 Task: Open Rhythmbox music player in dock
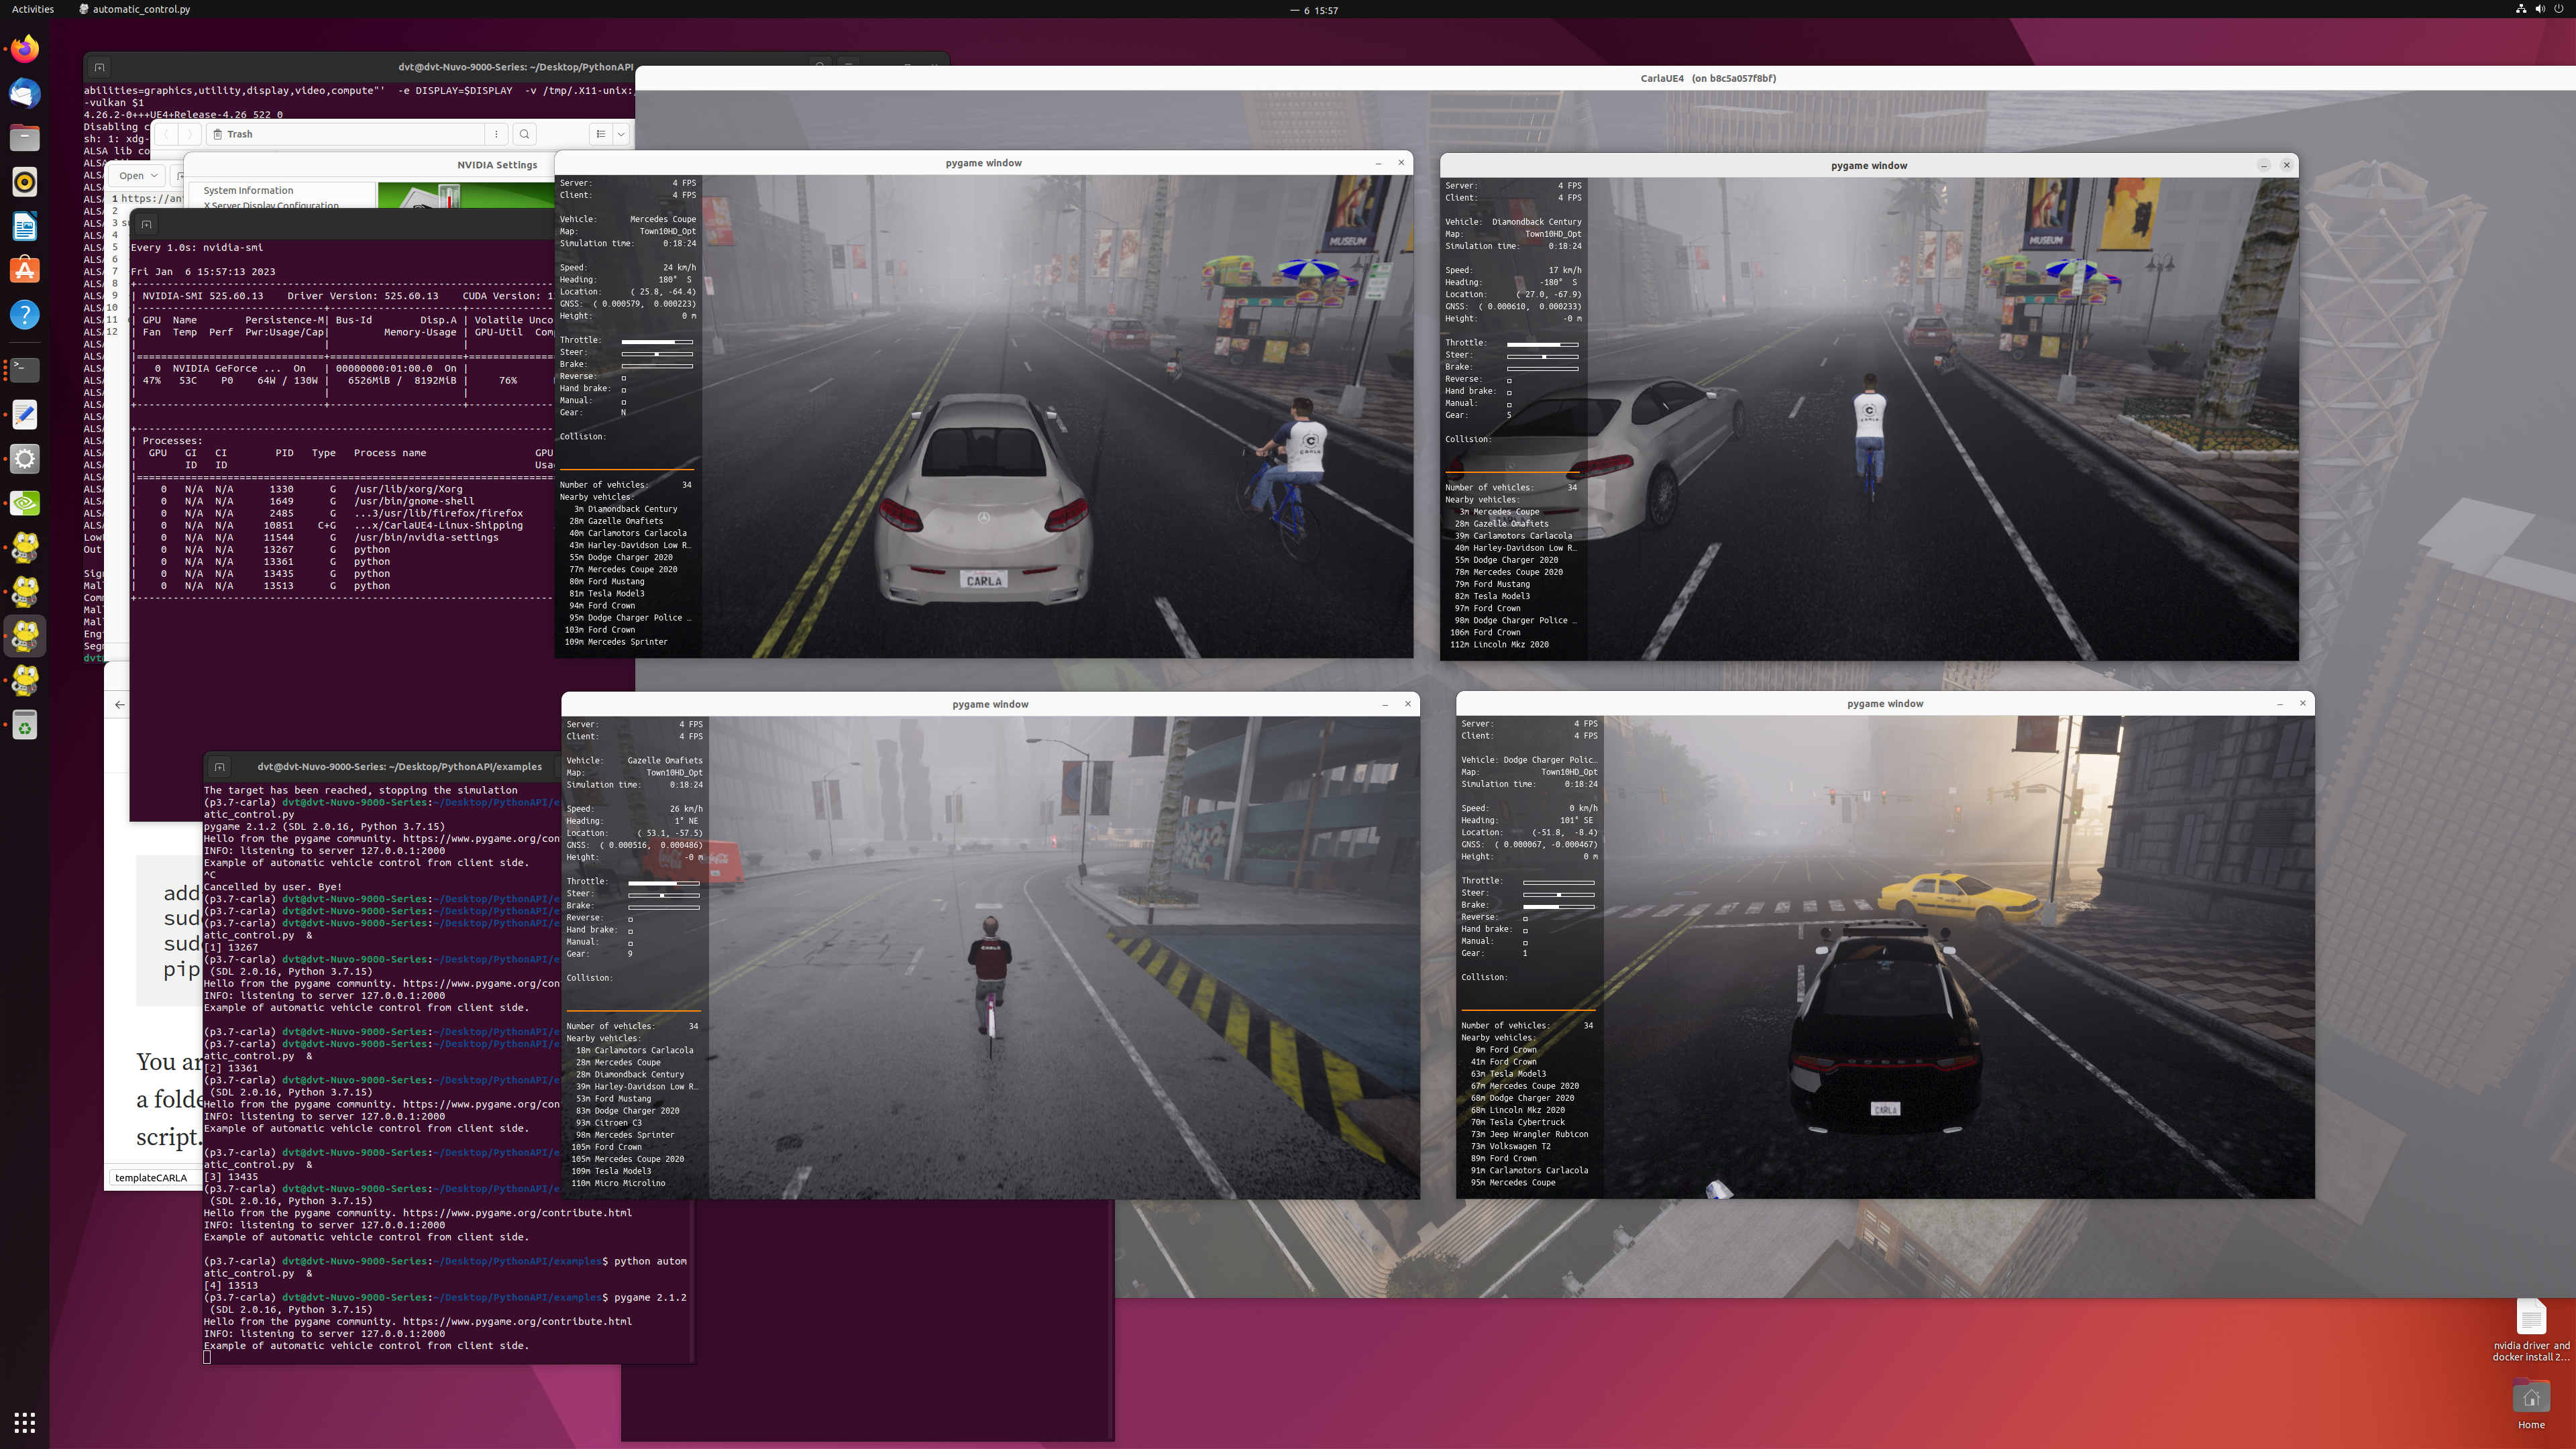tap(25, 182)
